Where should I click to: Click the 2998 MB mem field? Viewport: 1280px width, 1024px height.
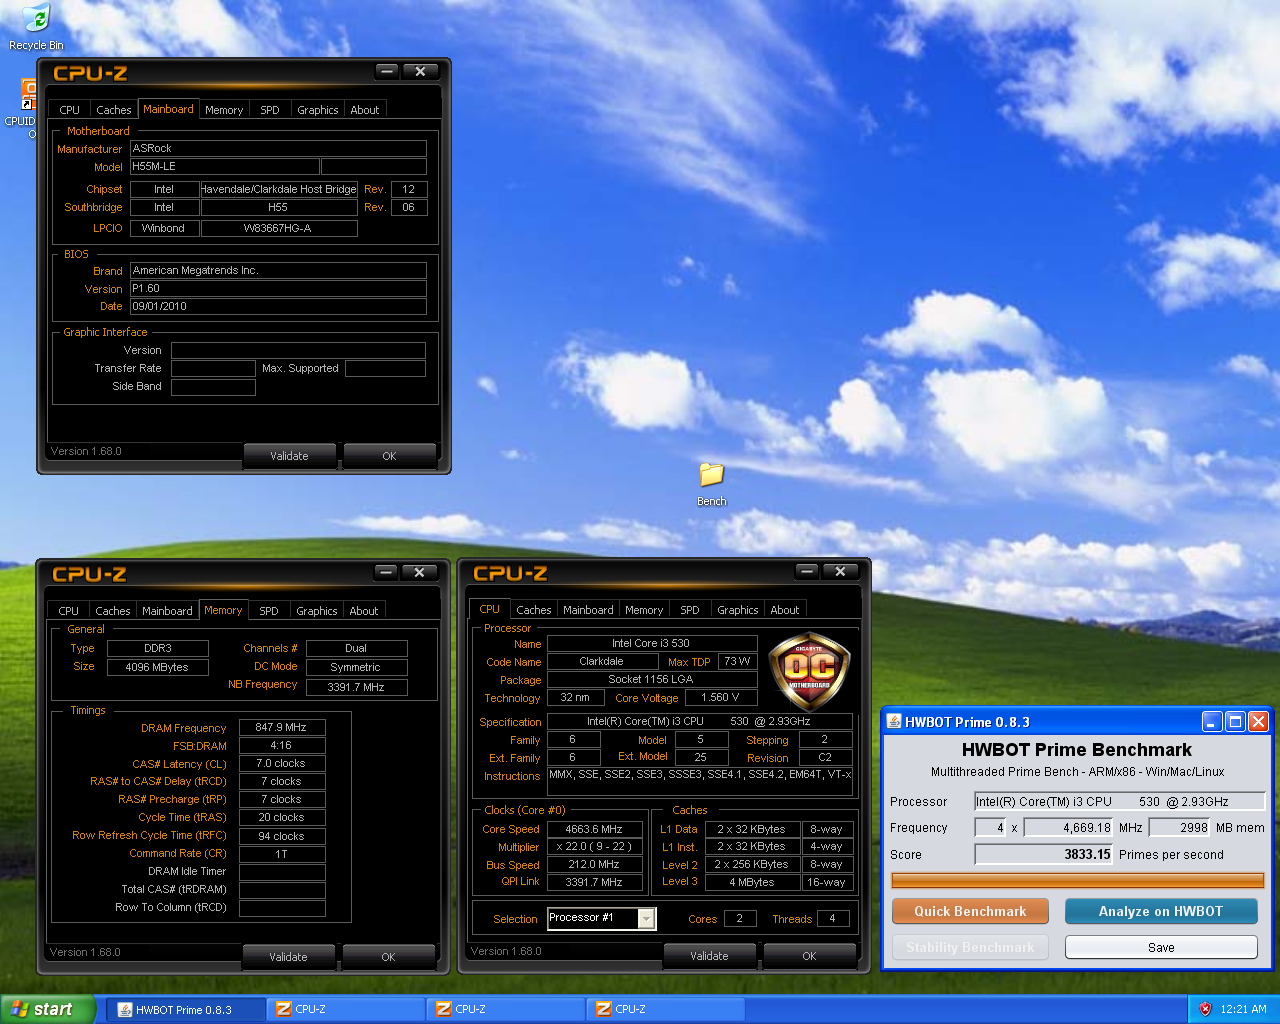1180,828
